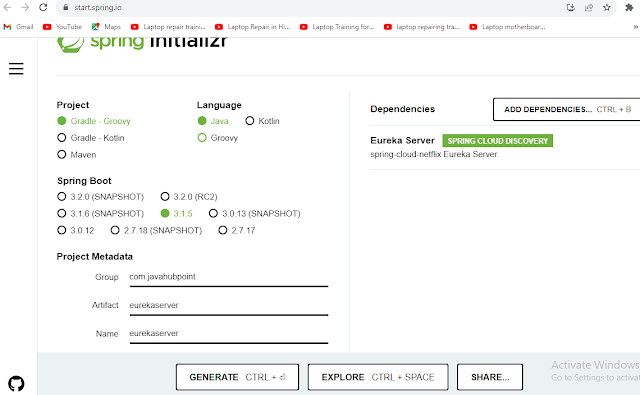Choose Groovy as the language
Viewport: 640px width, 395px height.
[218, 138]
